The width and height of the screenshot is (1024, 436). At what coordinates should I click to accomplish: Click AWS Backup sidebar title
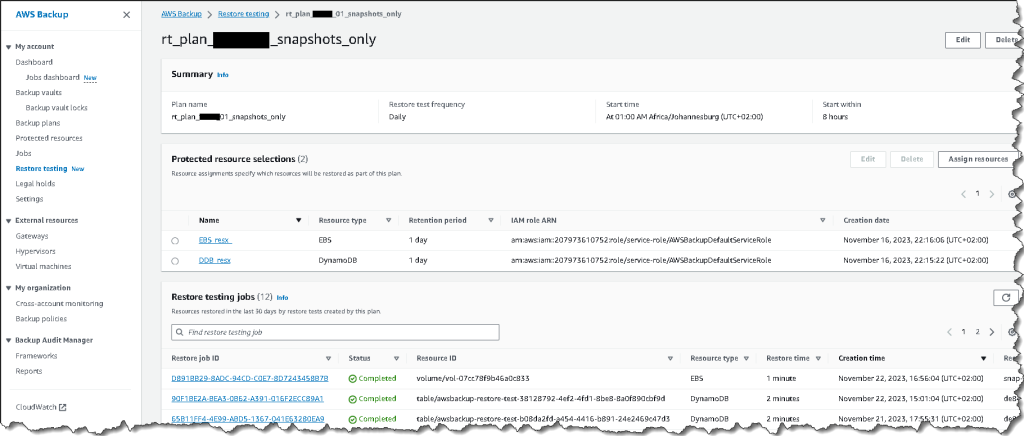42,14
